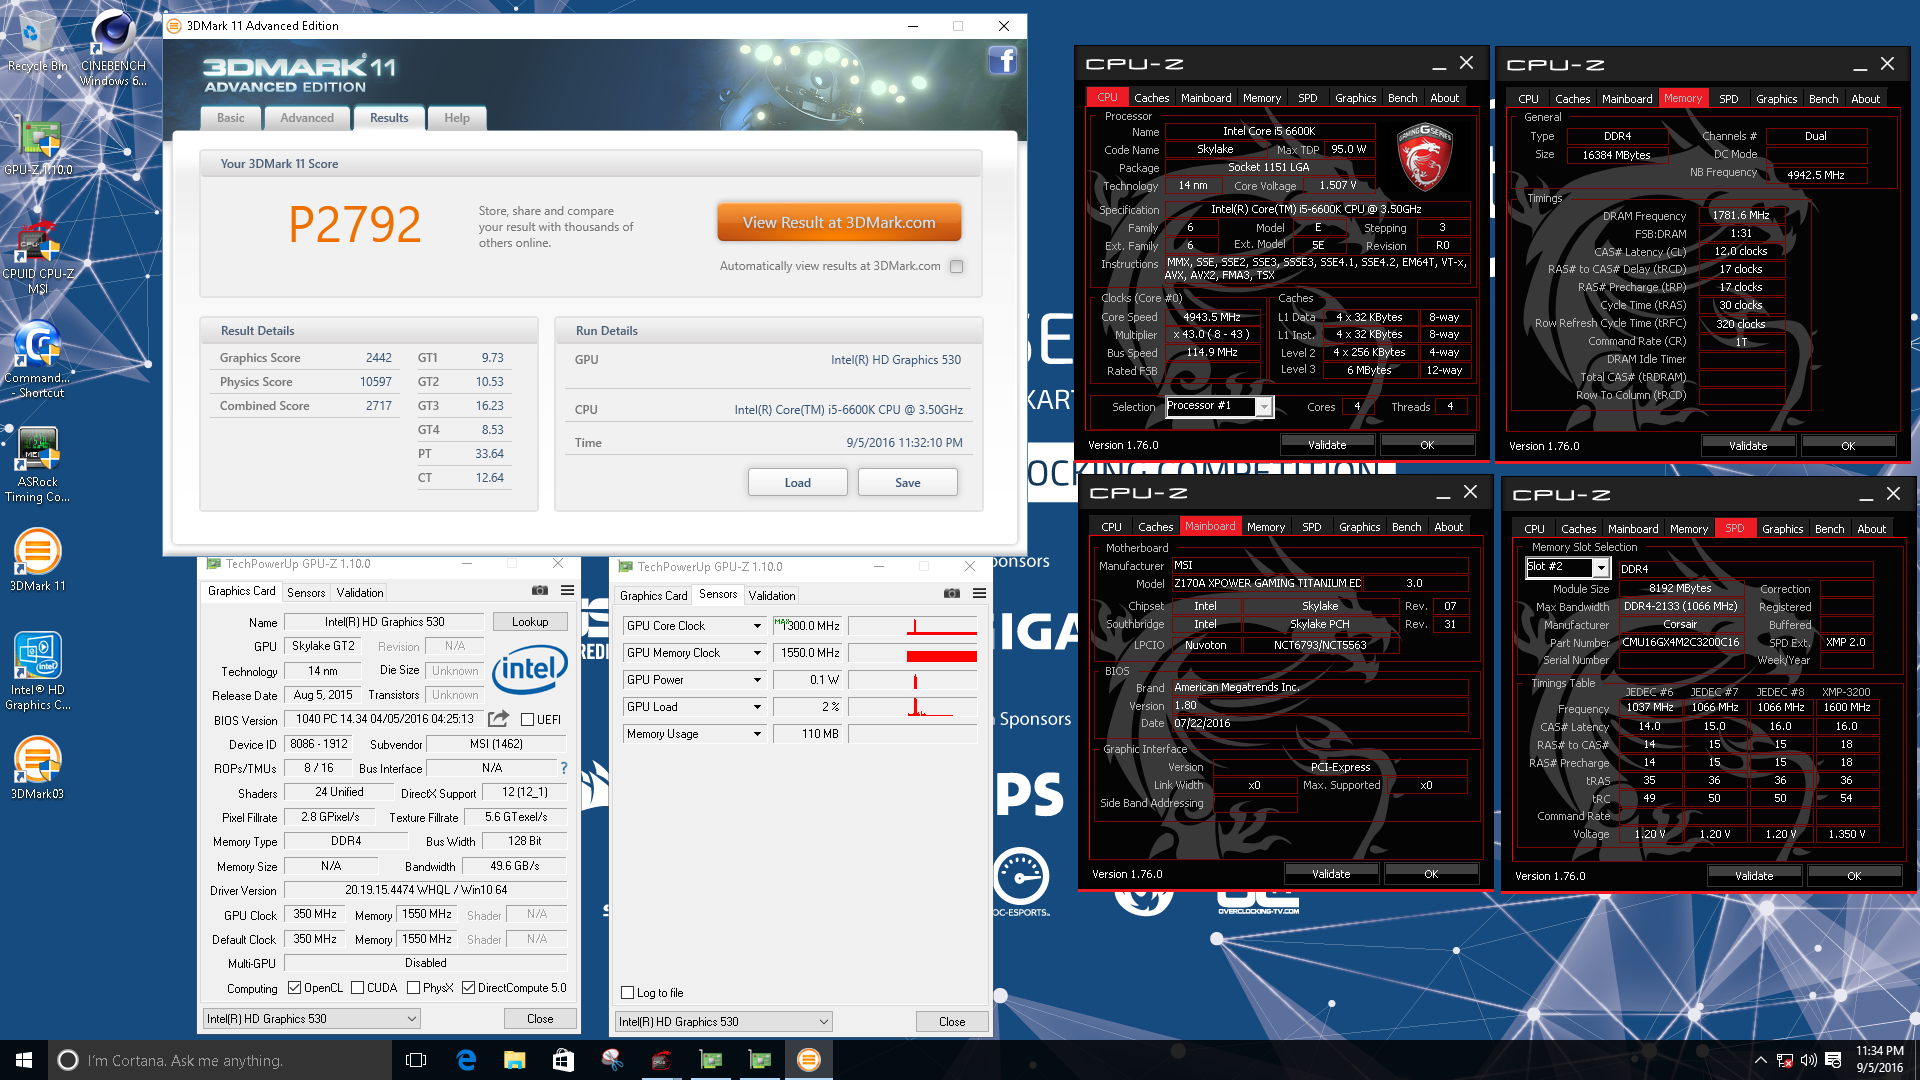The height and width of the screenshot is (1080, 1920).
Task: Click View Result at 3DMark.com button
Action: point(839,223)
